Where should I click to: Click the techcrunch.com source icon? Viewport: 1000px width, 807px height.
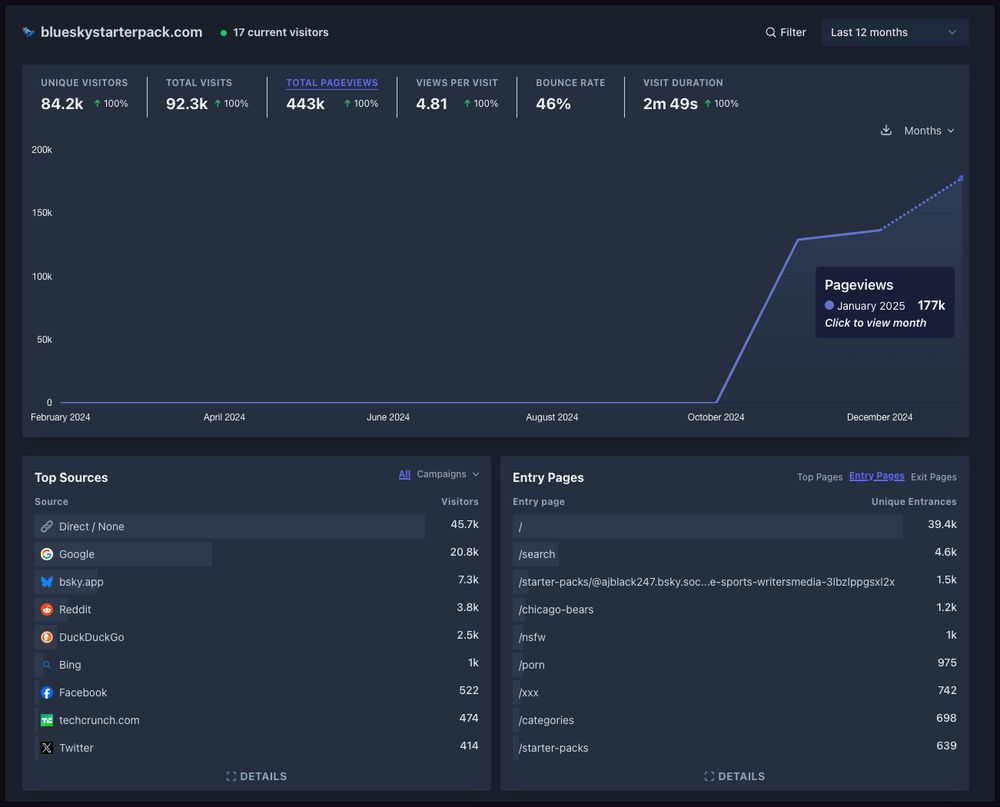click(47, 720)
